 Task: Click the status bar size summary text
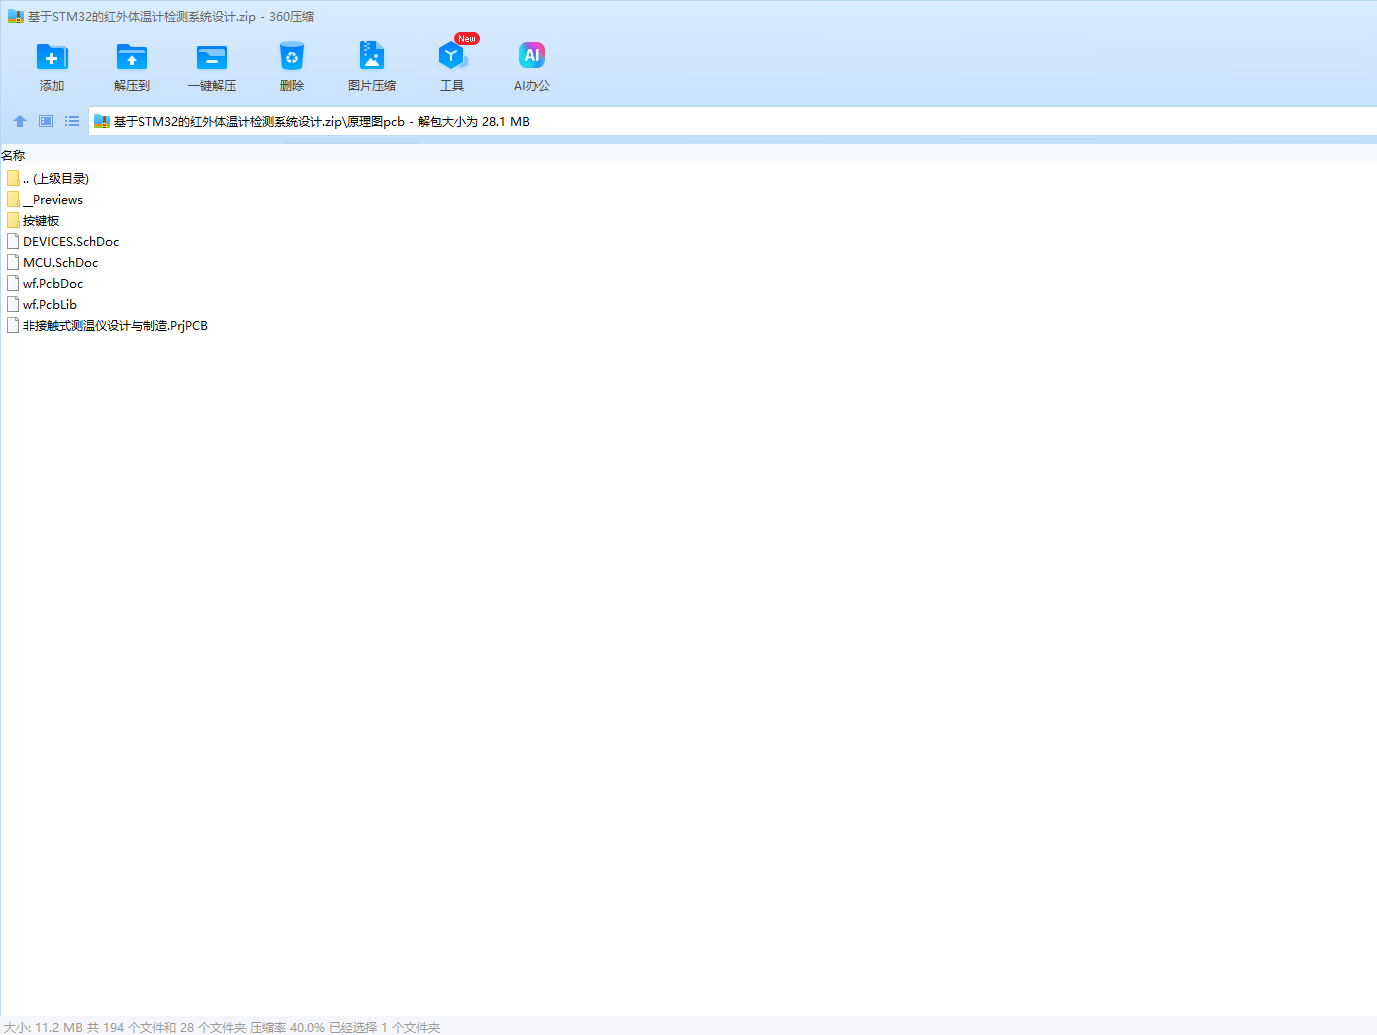[x=222, y=1027]
